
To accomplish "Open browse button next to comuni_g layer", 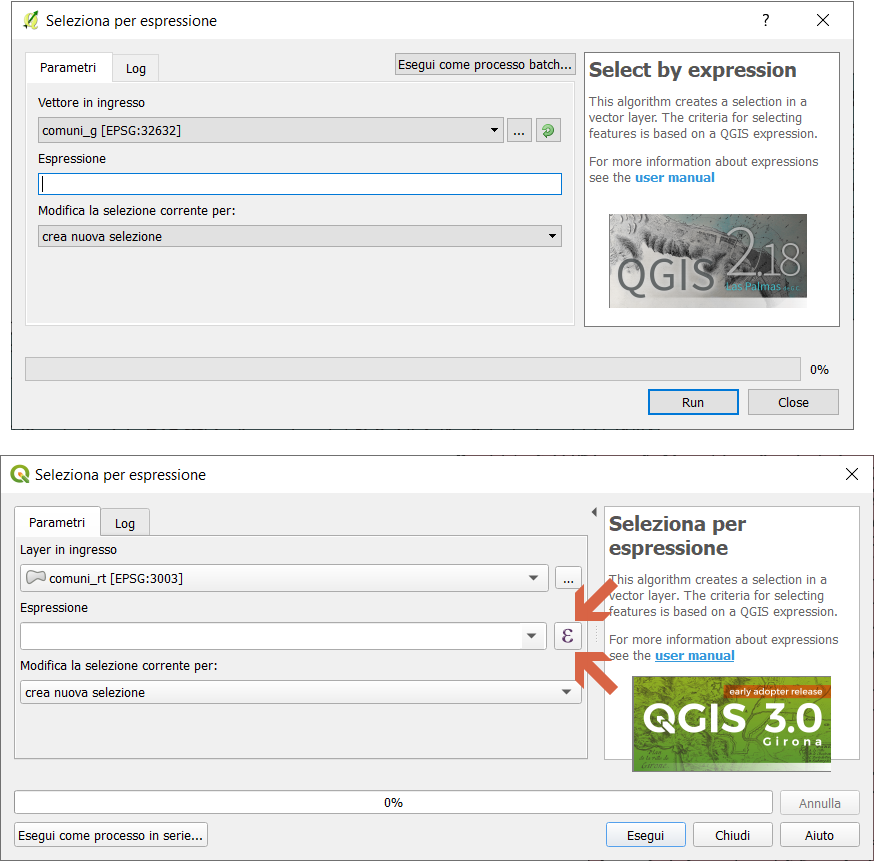I will point(519,131).
